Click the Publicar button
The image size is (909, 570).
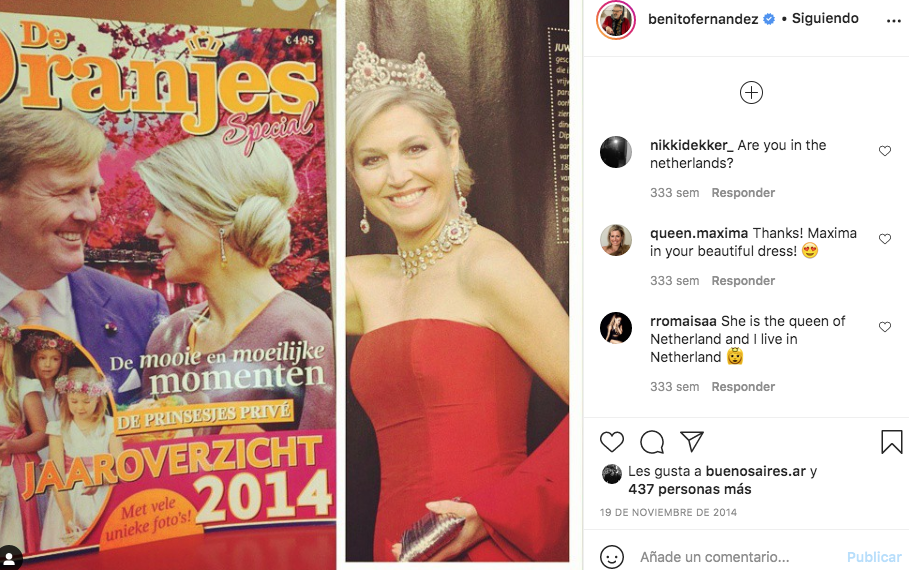tap(874, 557)
